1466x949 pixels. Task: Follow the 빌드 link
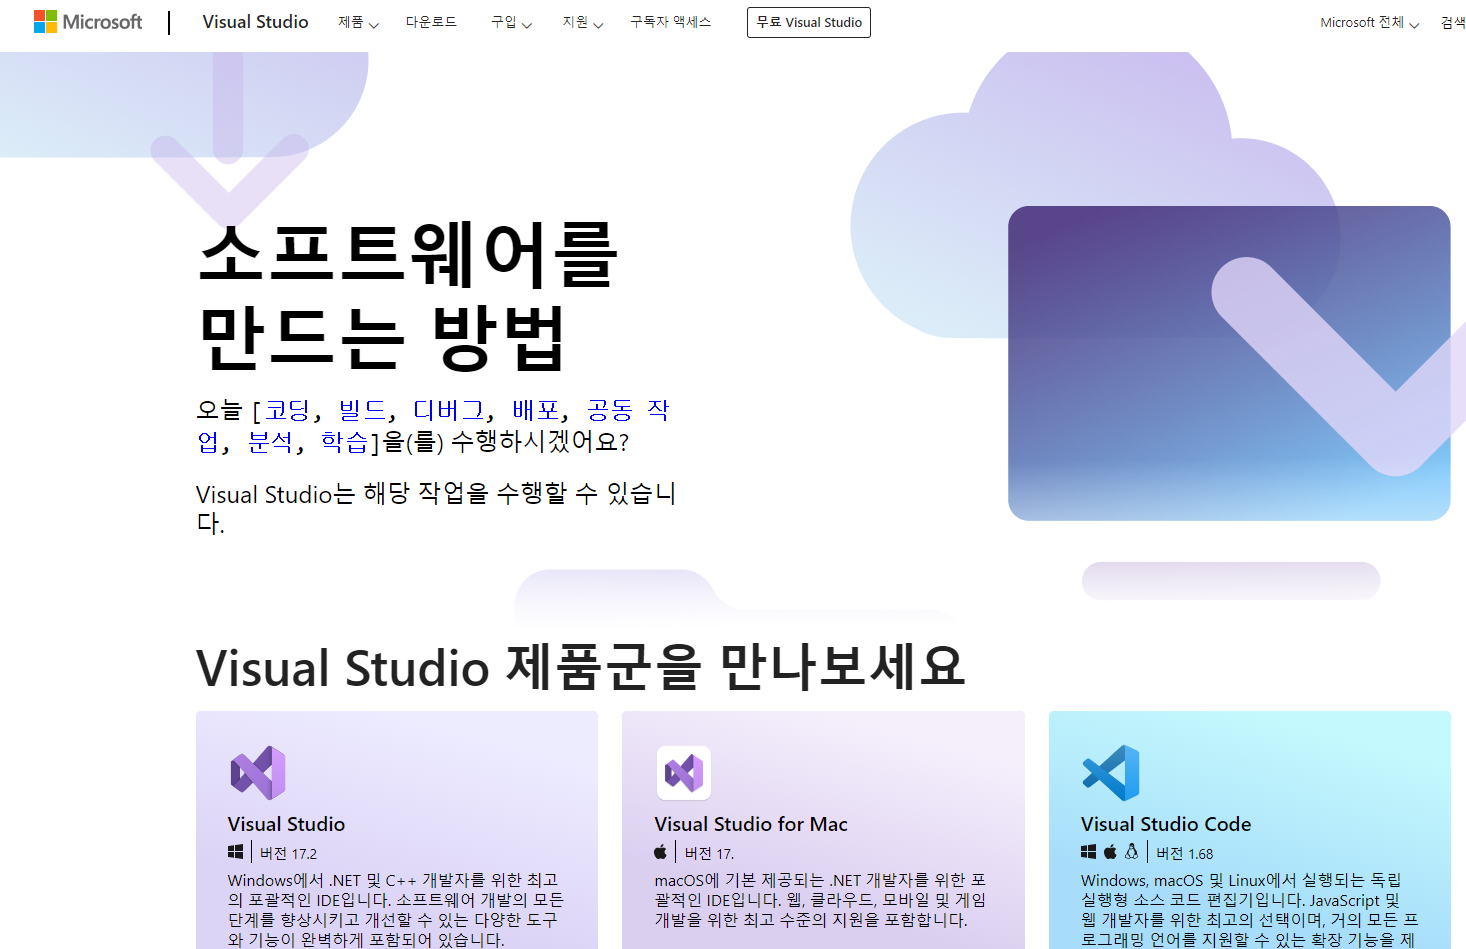pos(362,410)
